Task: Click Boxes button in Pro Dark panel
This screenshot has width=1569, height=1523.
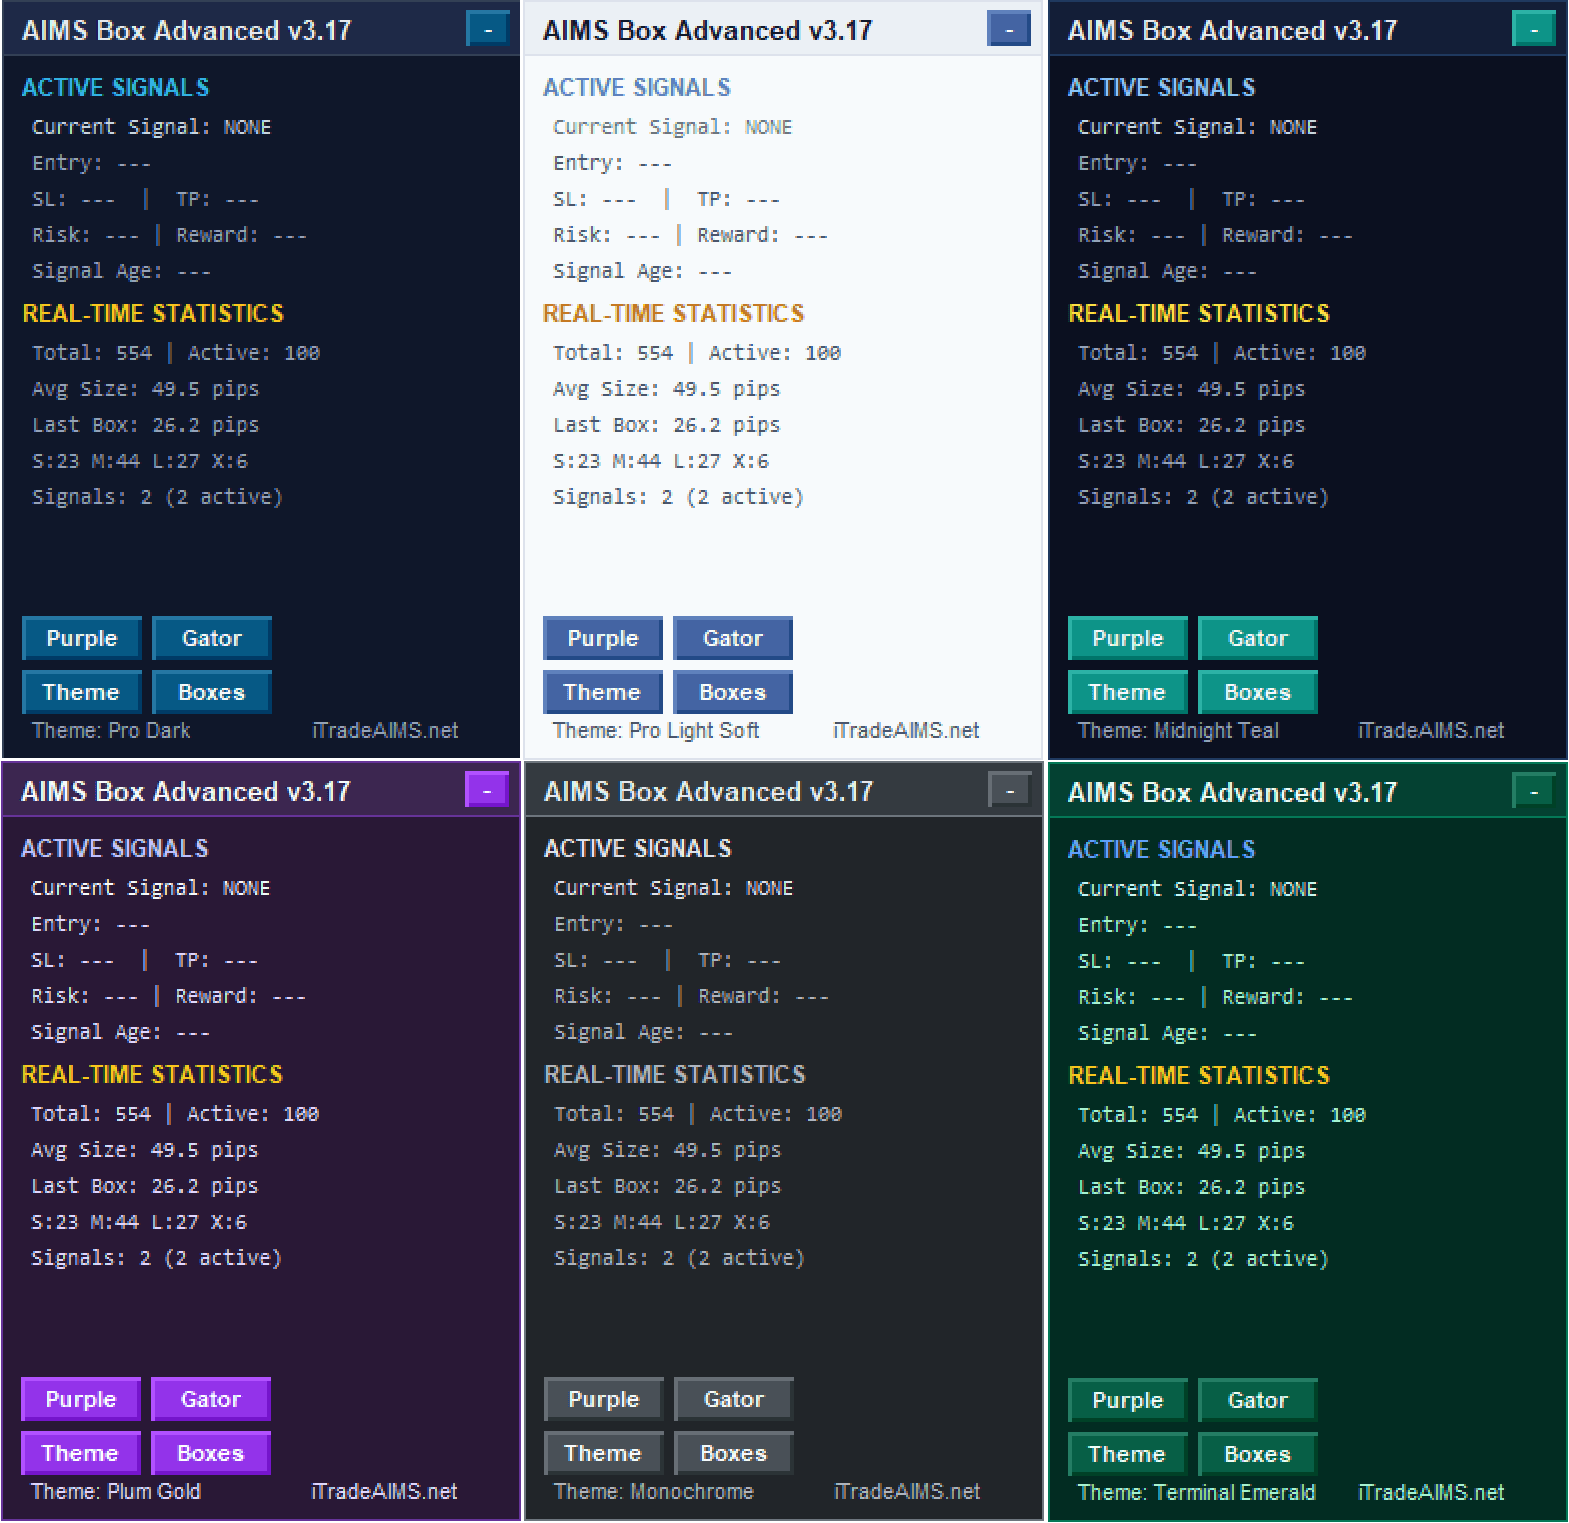Action: click(212, 692)
